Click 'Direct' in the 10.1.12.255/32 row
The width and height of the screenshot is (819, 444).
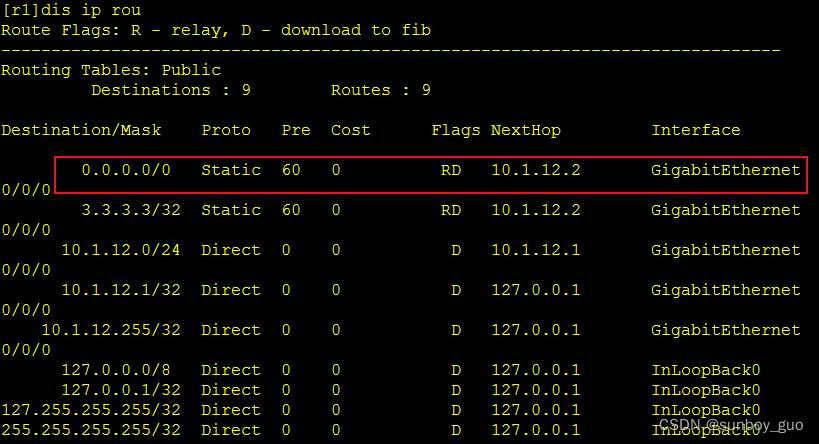tap(231, 330)
